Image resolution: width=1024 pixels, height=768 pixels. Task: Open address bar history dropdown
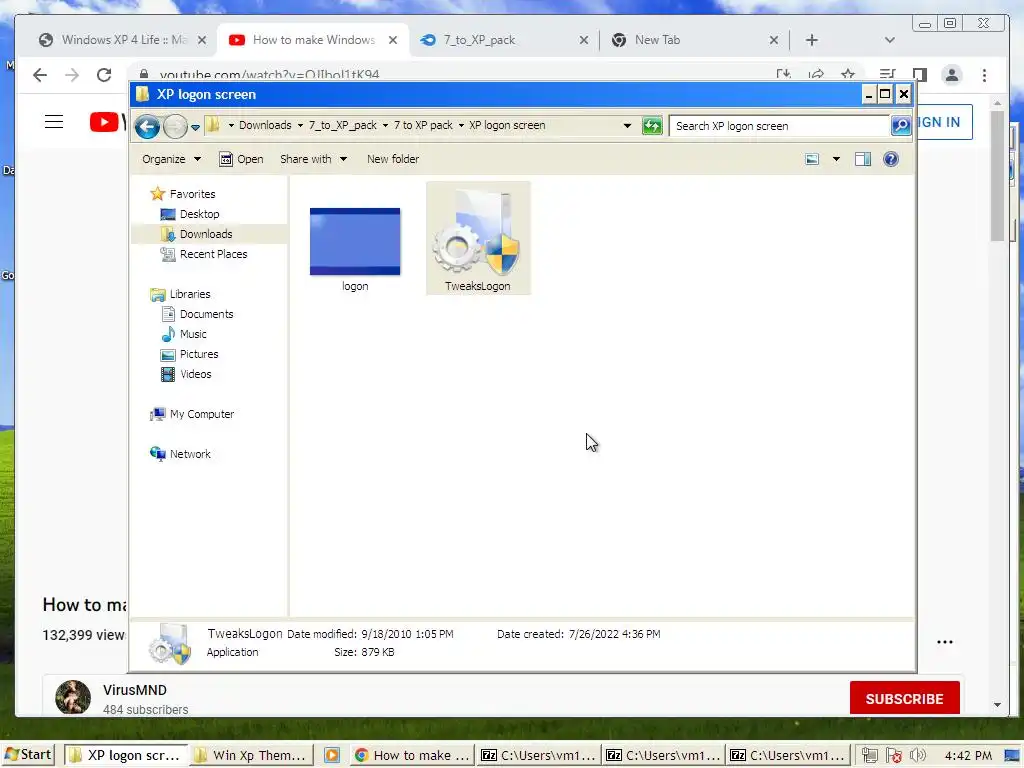tap(628, 125)
